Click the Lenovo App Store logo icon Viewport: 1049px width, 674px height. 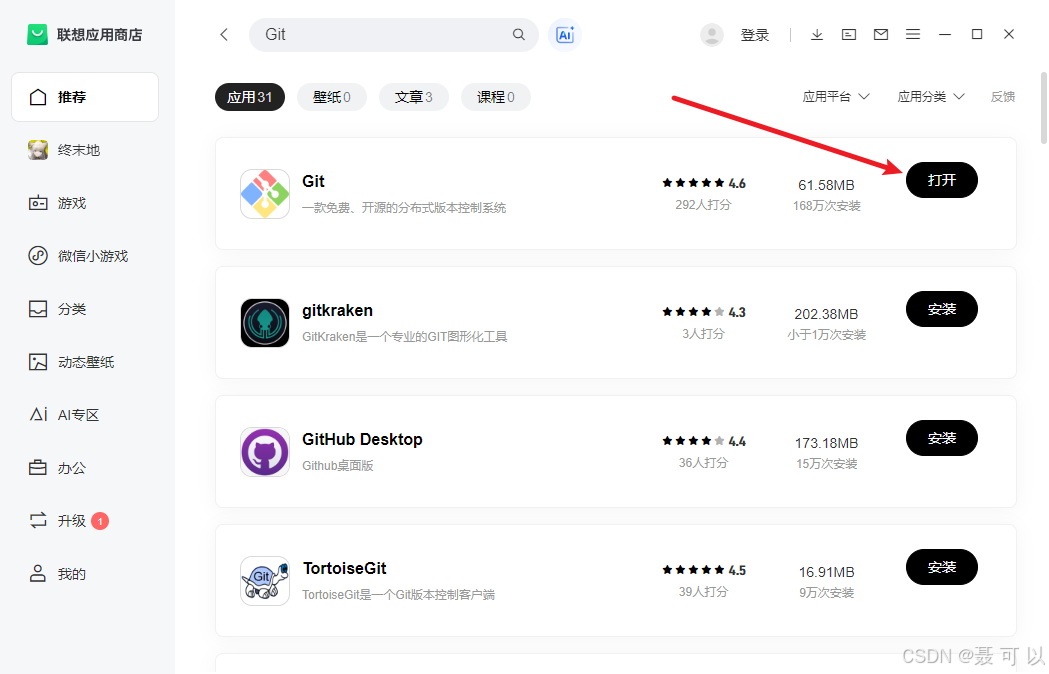[37, 35]
